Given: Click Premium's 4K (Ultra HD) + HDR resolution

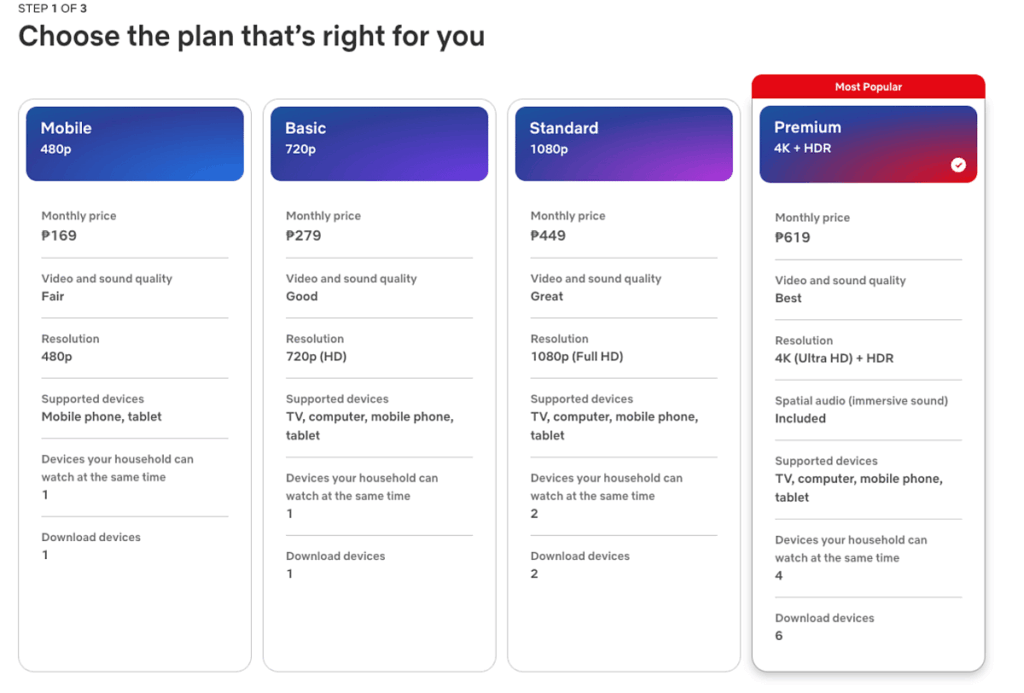Looking at the screenshot, I should click(834, 358).
